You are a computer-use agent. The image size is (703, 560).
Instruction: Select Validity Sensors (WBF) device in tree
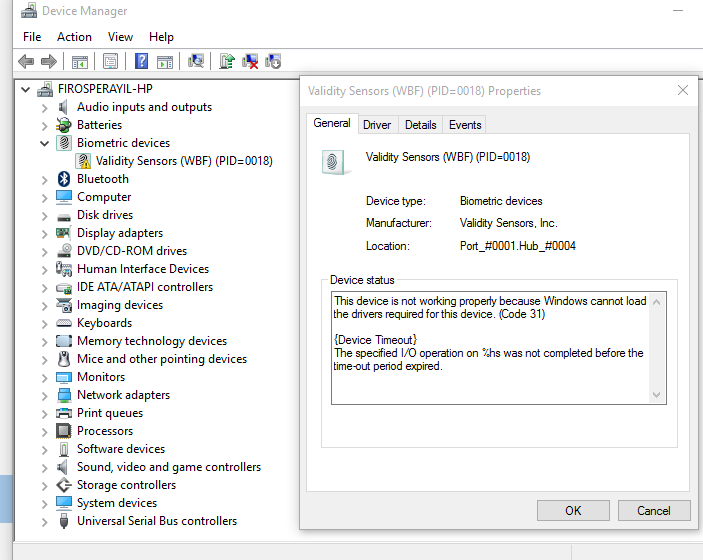pyautogui.click(x=184, y=161)
